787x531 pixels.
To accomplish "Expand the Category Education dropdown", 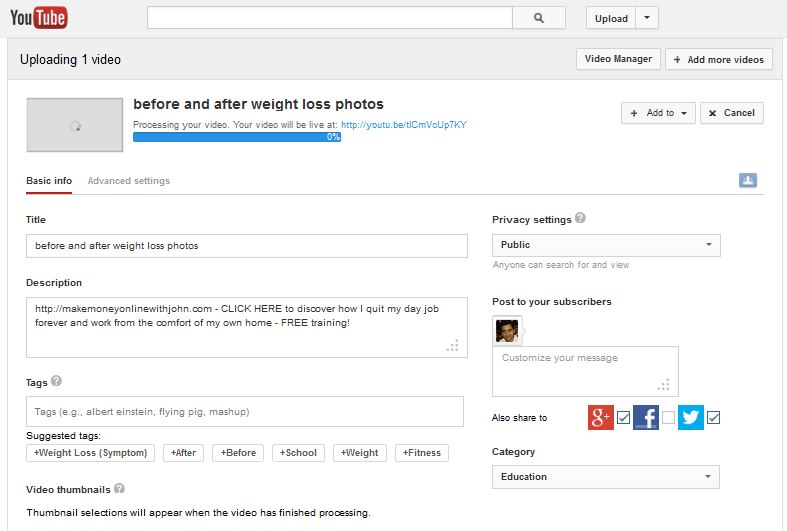I will (x=605, y=477).
